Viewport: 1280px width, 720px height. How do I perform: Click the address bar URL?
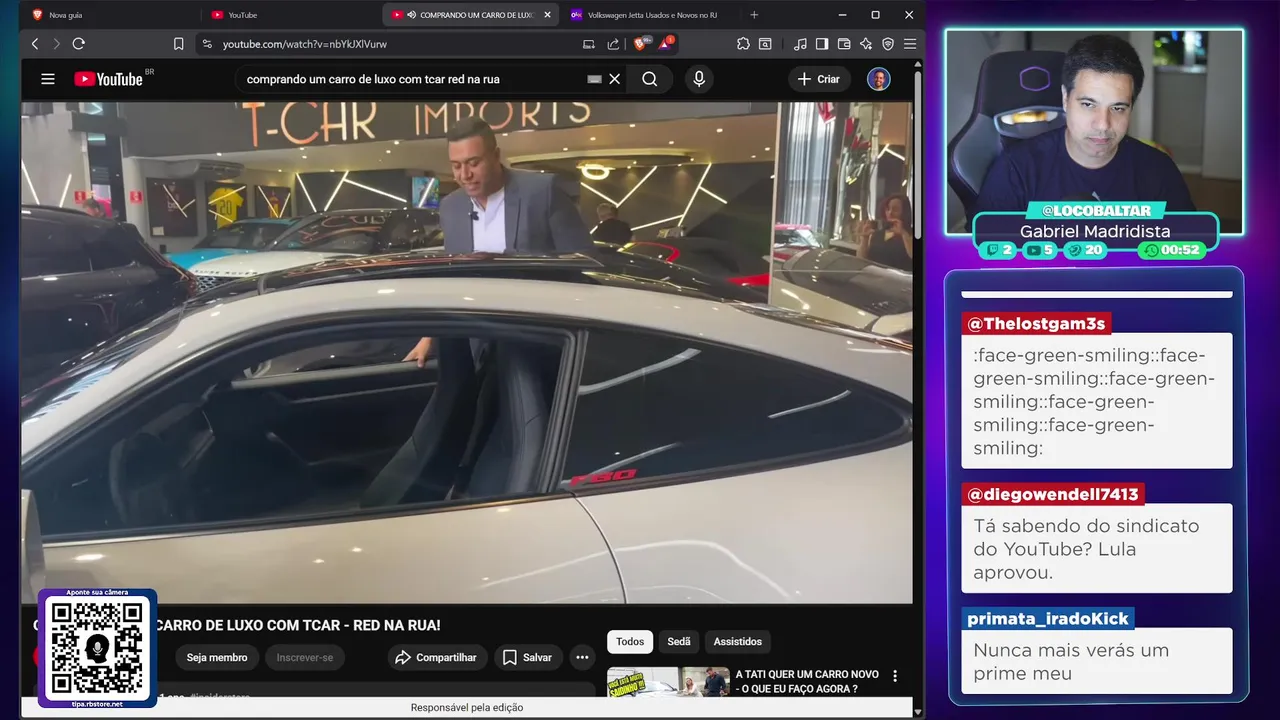click(305, 44)
